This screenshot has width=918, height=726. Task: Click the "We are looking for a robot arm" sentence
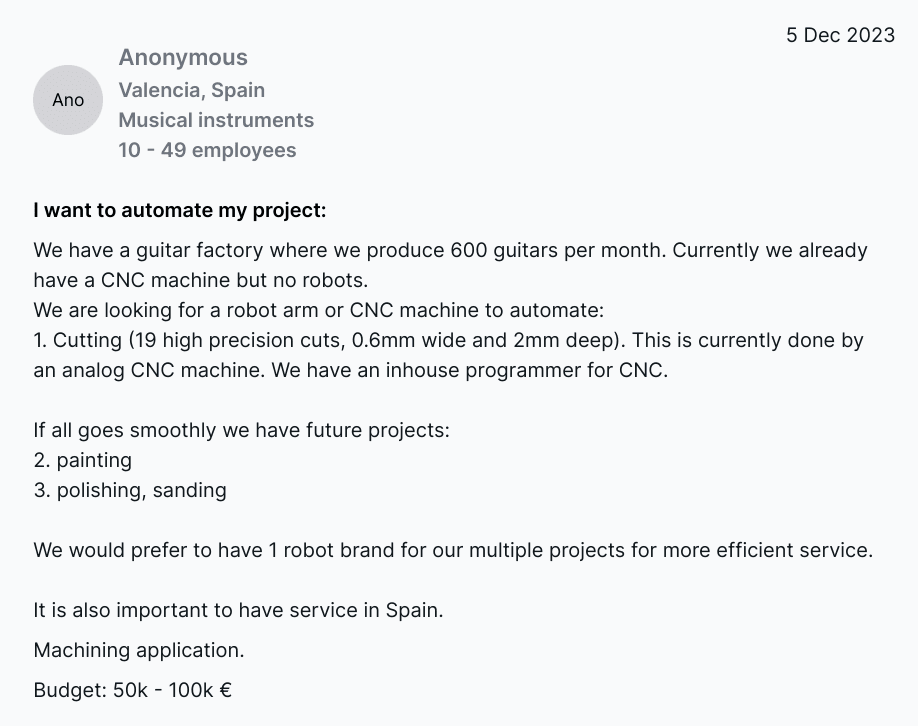coord(318,310)
